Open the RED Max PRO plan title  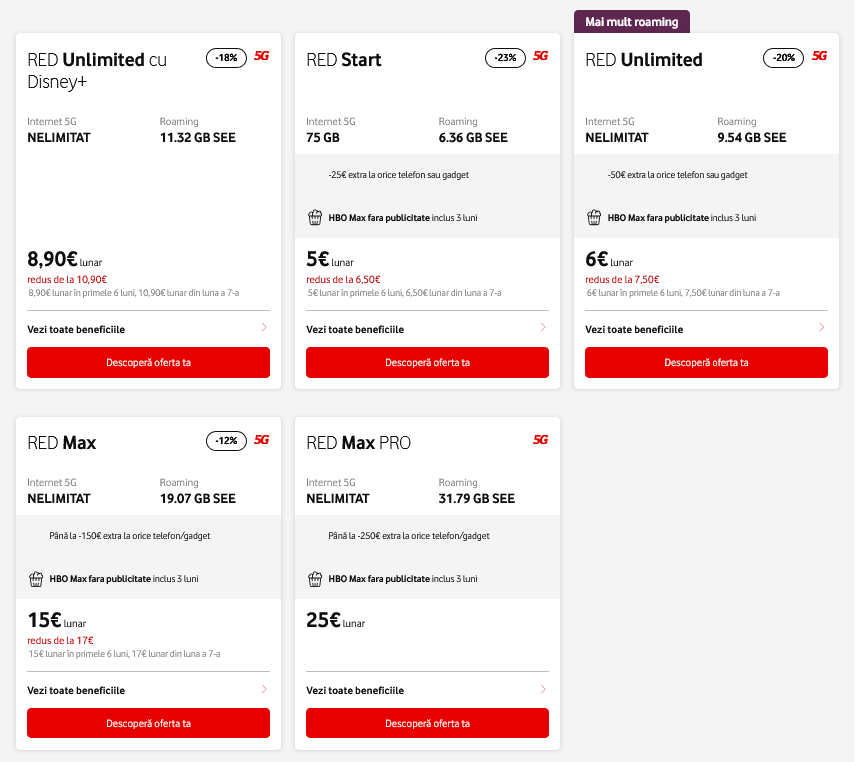point(358,443)
